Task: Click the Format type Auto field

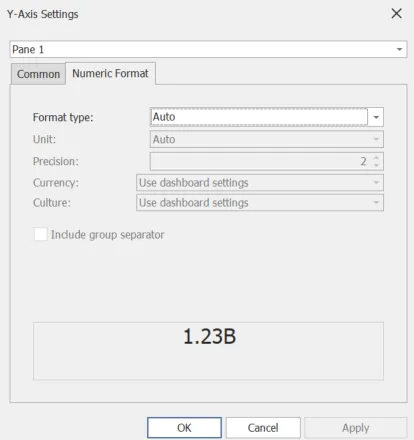Action: [x=259, y=117]
